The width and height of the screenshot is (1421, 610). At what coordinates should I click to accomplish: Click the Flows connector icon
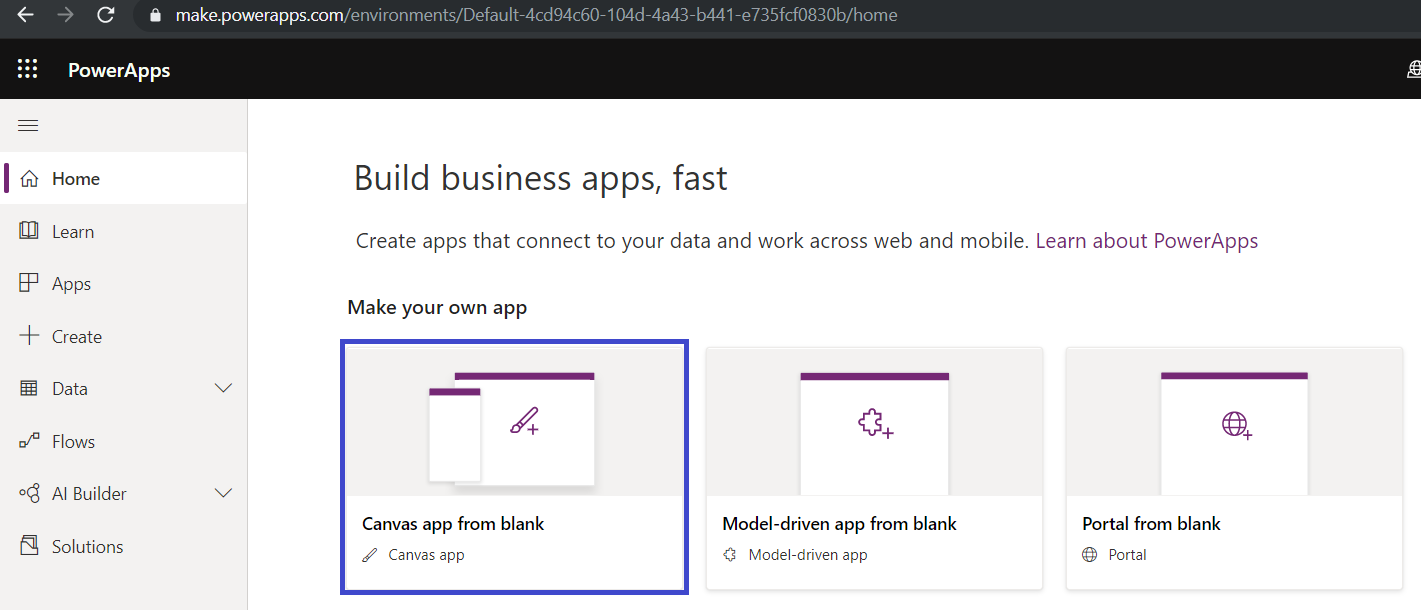click(x=29, y=441)
